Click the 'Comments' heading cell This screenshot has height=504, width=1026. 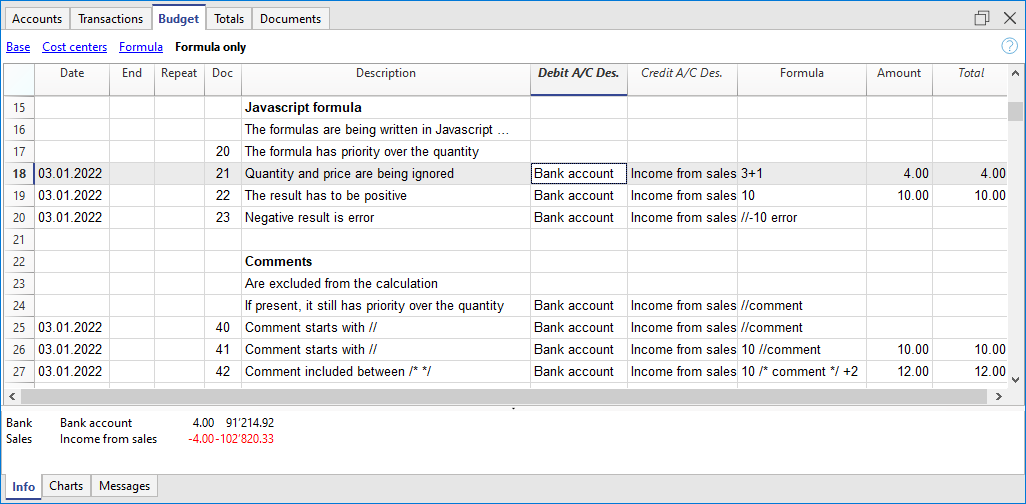click(385, 261)
